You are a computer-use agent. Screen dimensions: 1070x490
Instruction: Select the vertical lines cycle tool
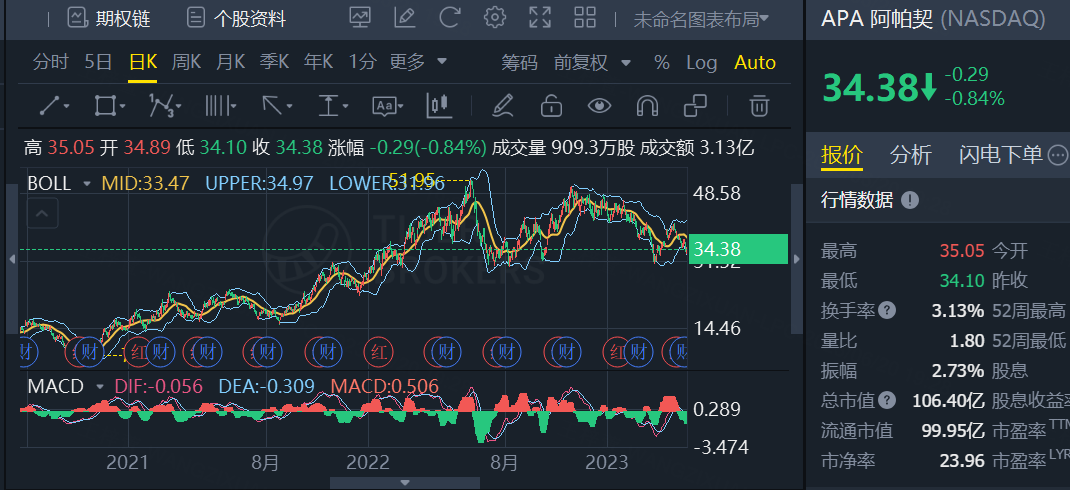[220, 106]
